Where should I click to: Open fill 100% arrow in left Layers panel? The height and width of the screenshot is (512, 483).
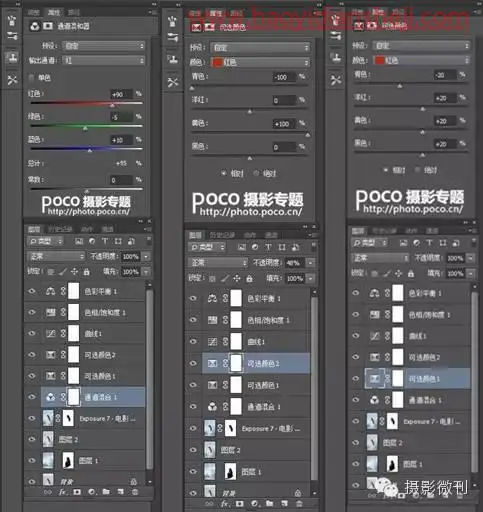tap(146, 272)
